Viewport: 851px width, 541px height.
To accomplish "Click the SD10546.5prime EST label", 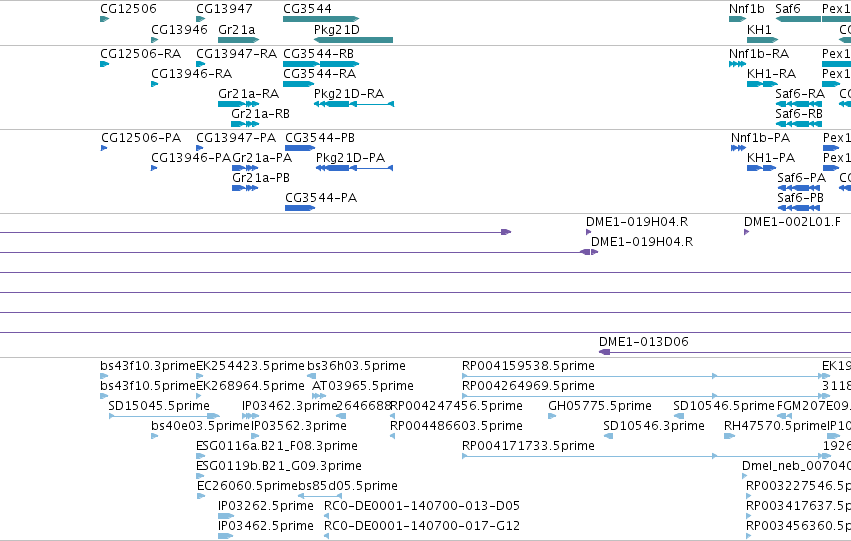I will (724, 406).
